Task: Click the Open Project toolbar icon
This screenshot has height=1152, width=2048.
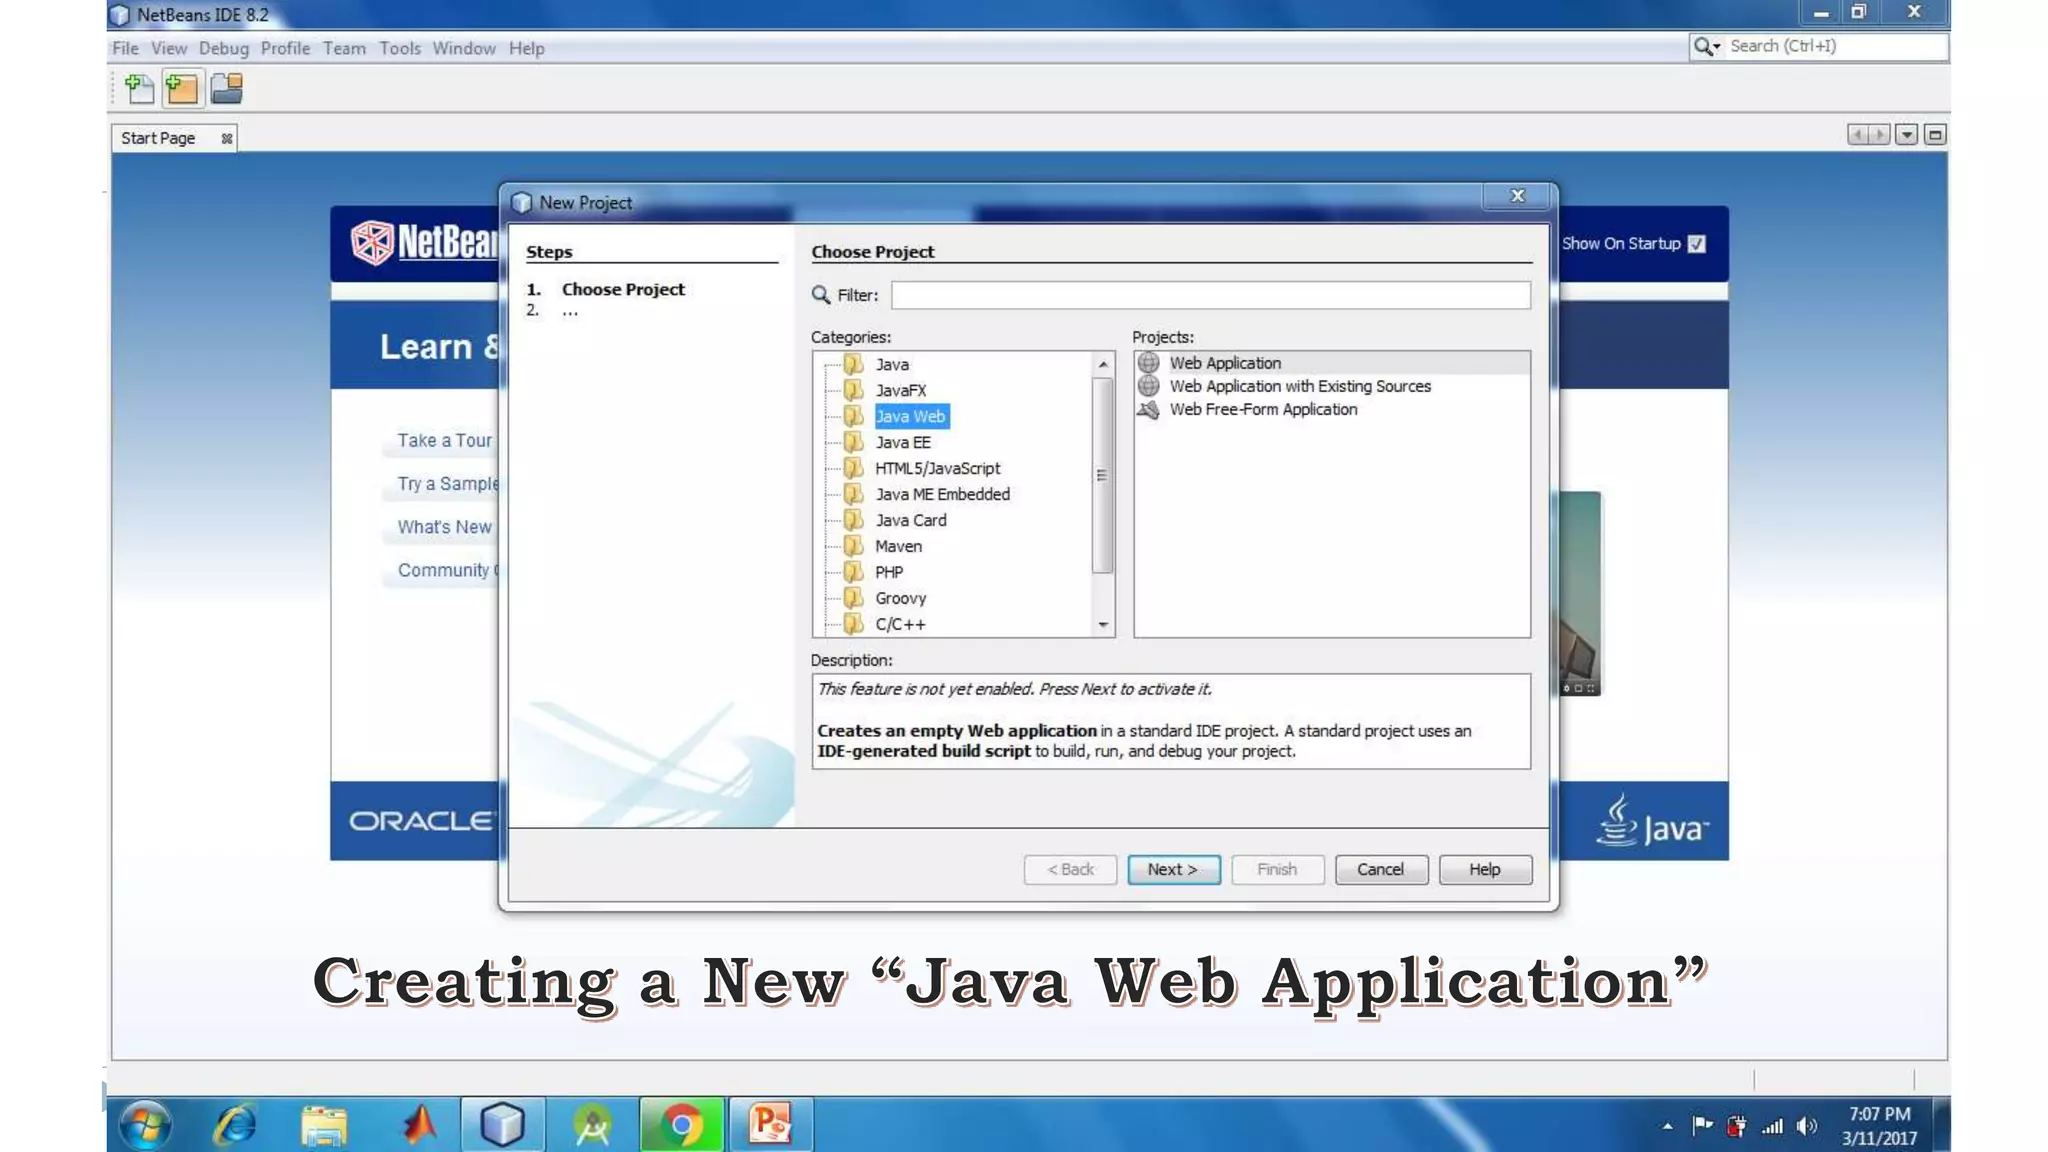Action: [x=227, y=89]
